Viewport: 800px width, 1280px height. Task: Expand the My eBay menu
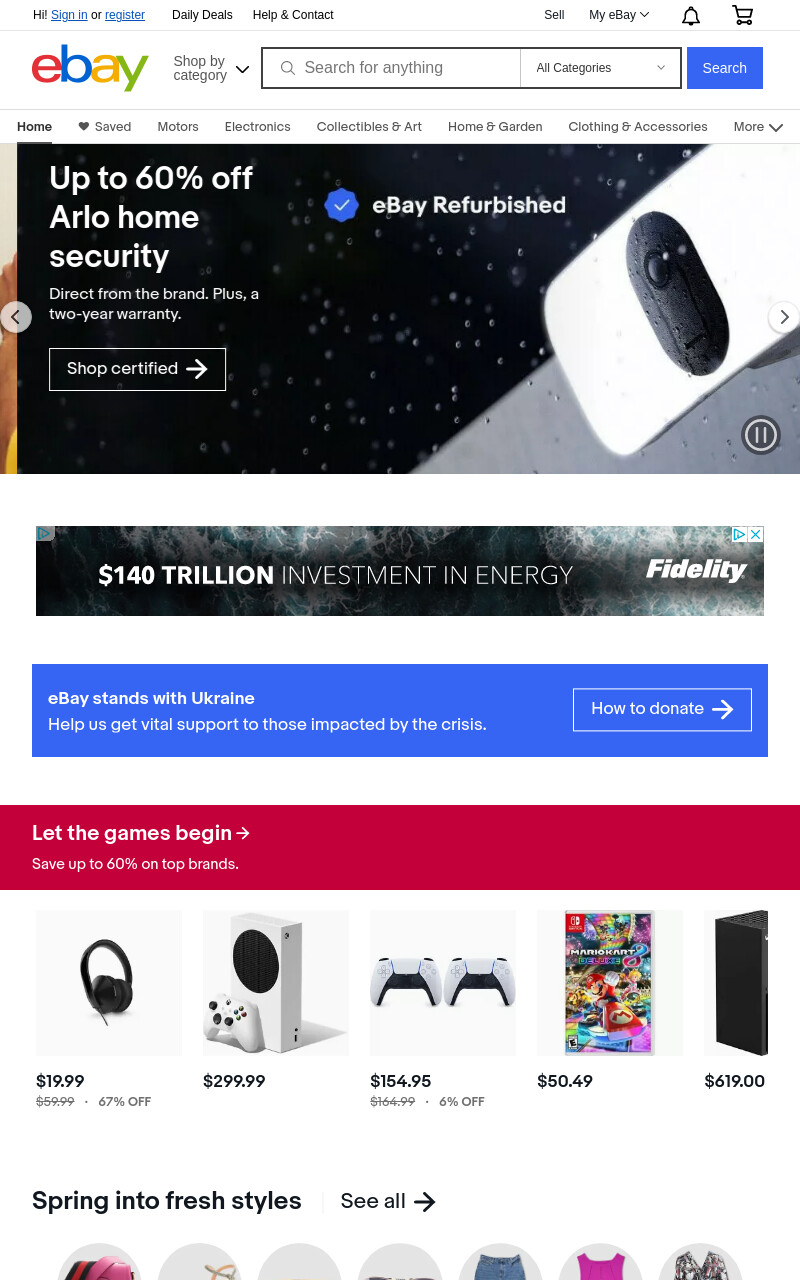pos(619,15)
